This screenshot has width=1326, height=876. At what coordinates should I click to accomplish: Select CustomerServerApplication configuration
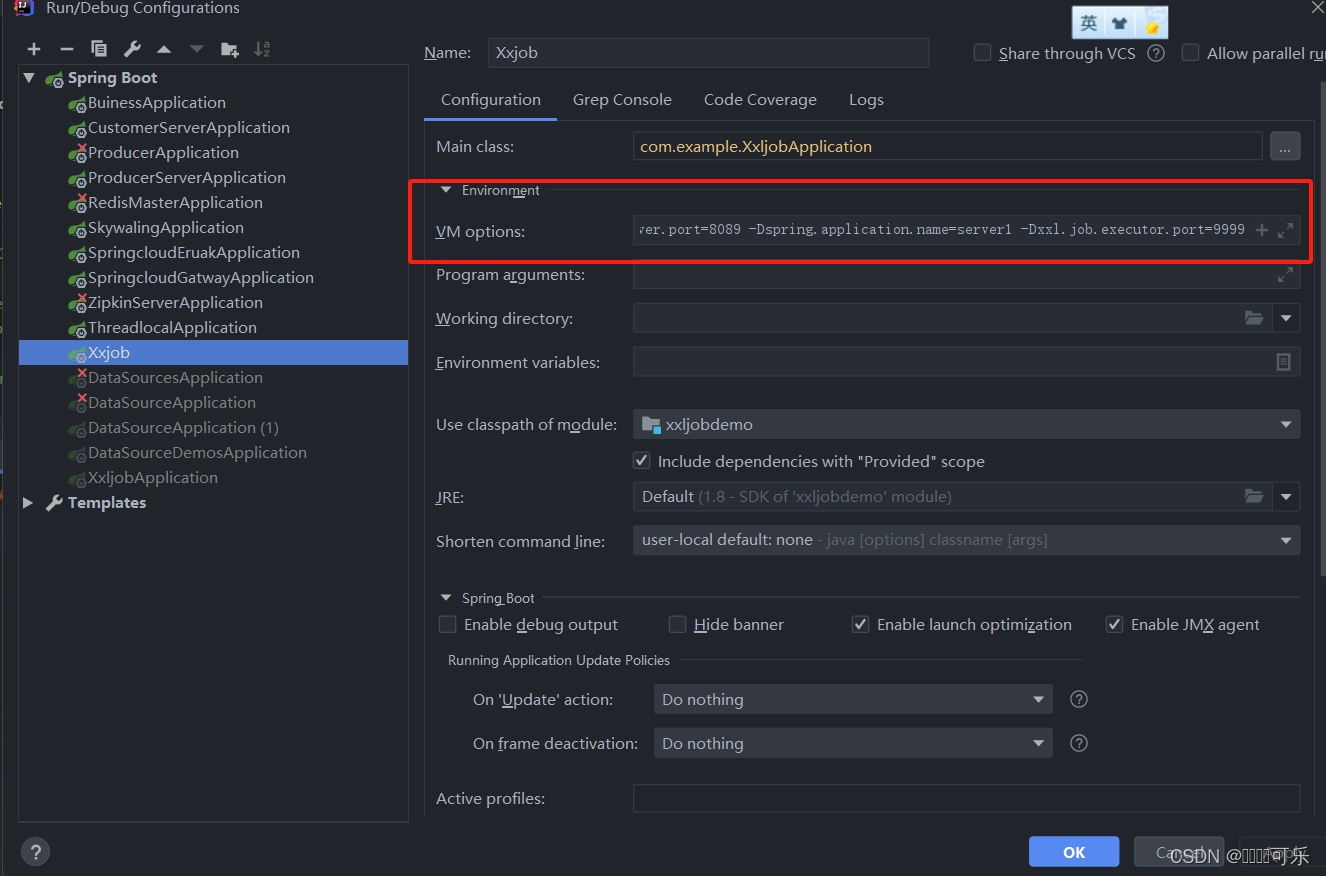point(189,127)
